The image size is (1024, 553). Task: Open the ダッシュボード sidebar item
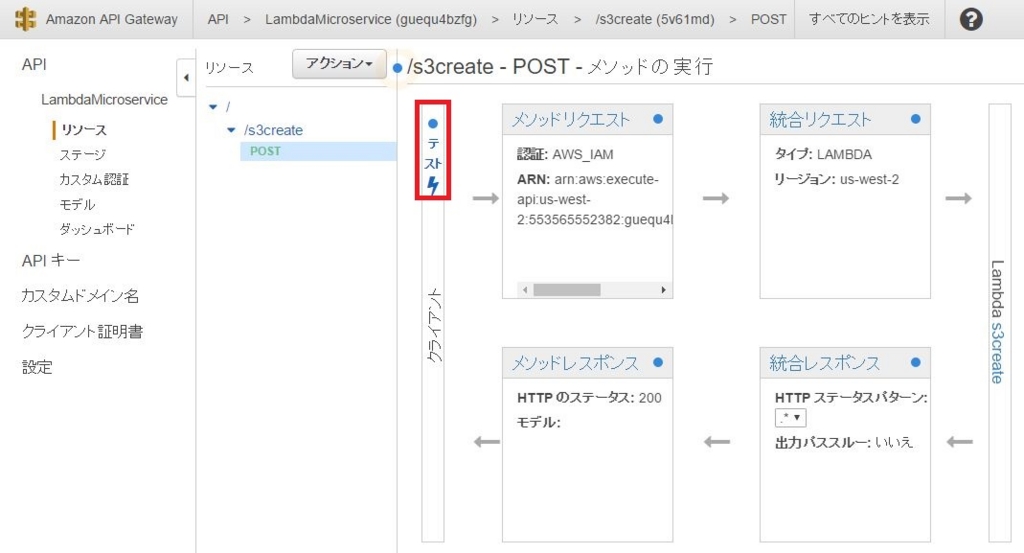coord(97,229)
